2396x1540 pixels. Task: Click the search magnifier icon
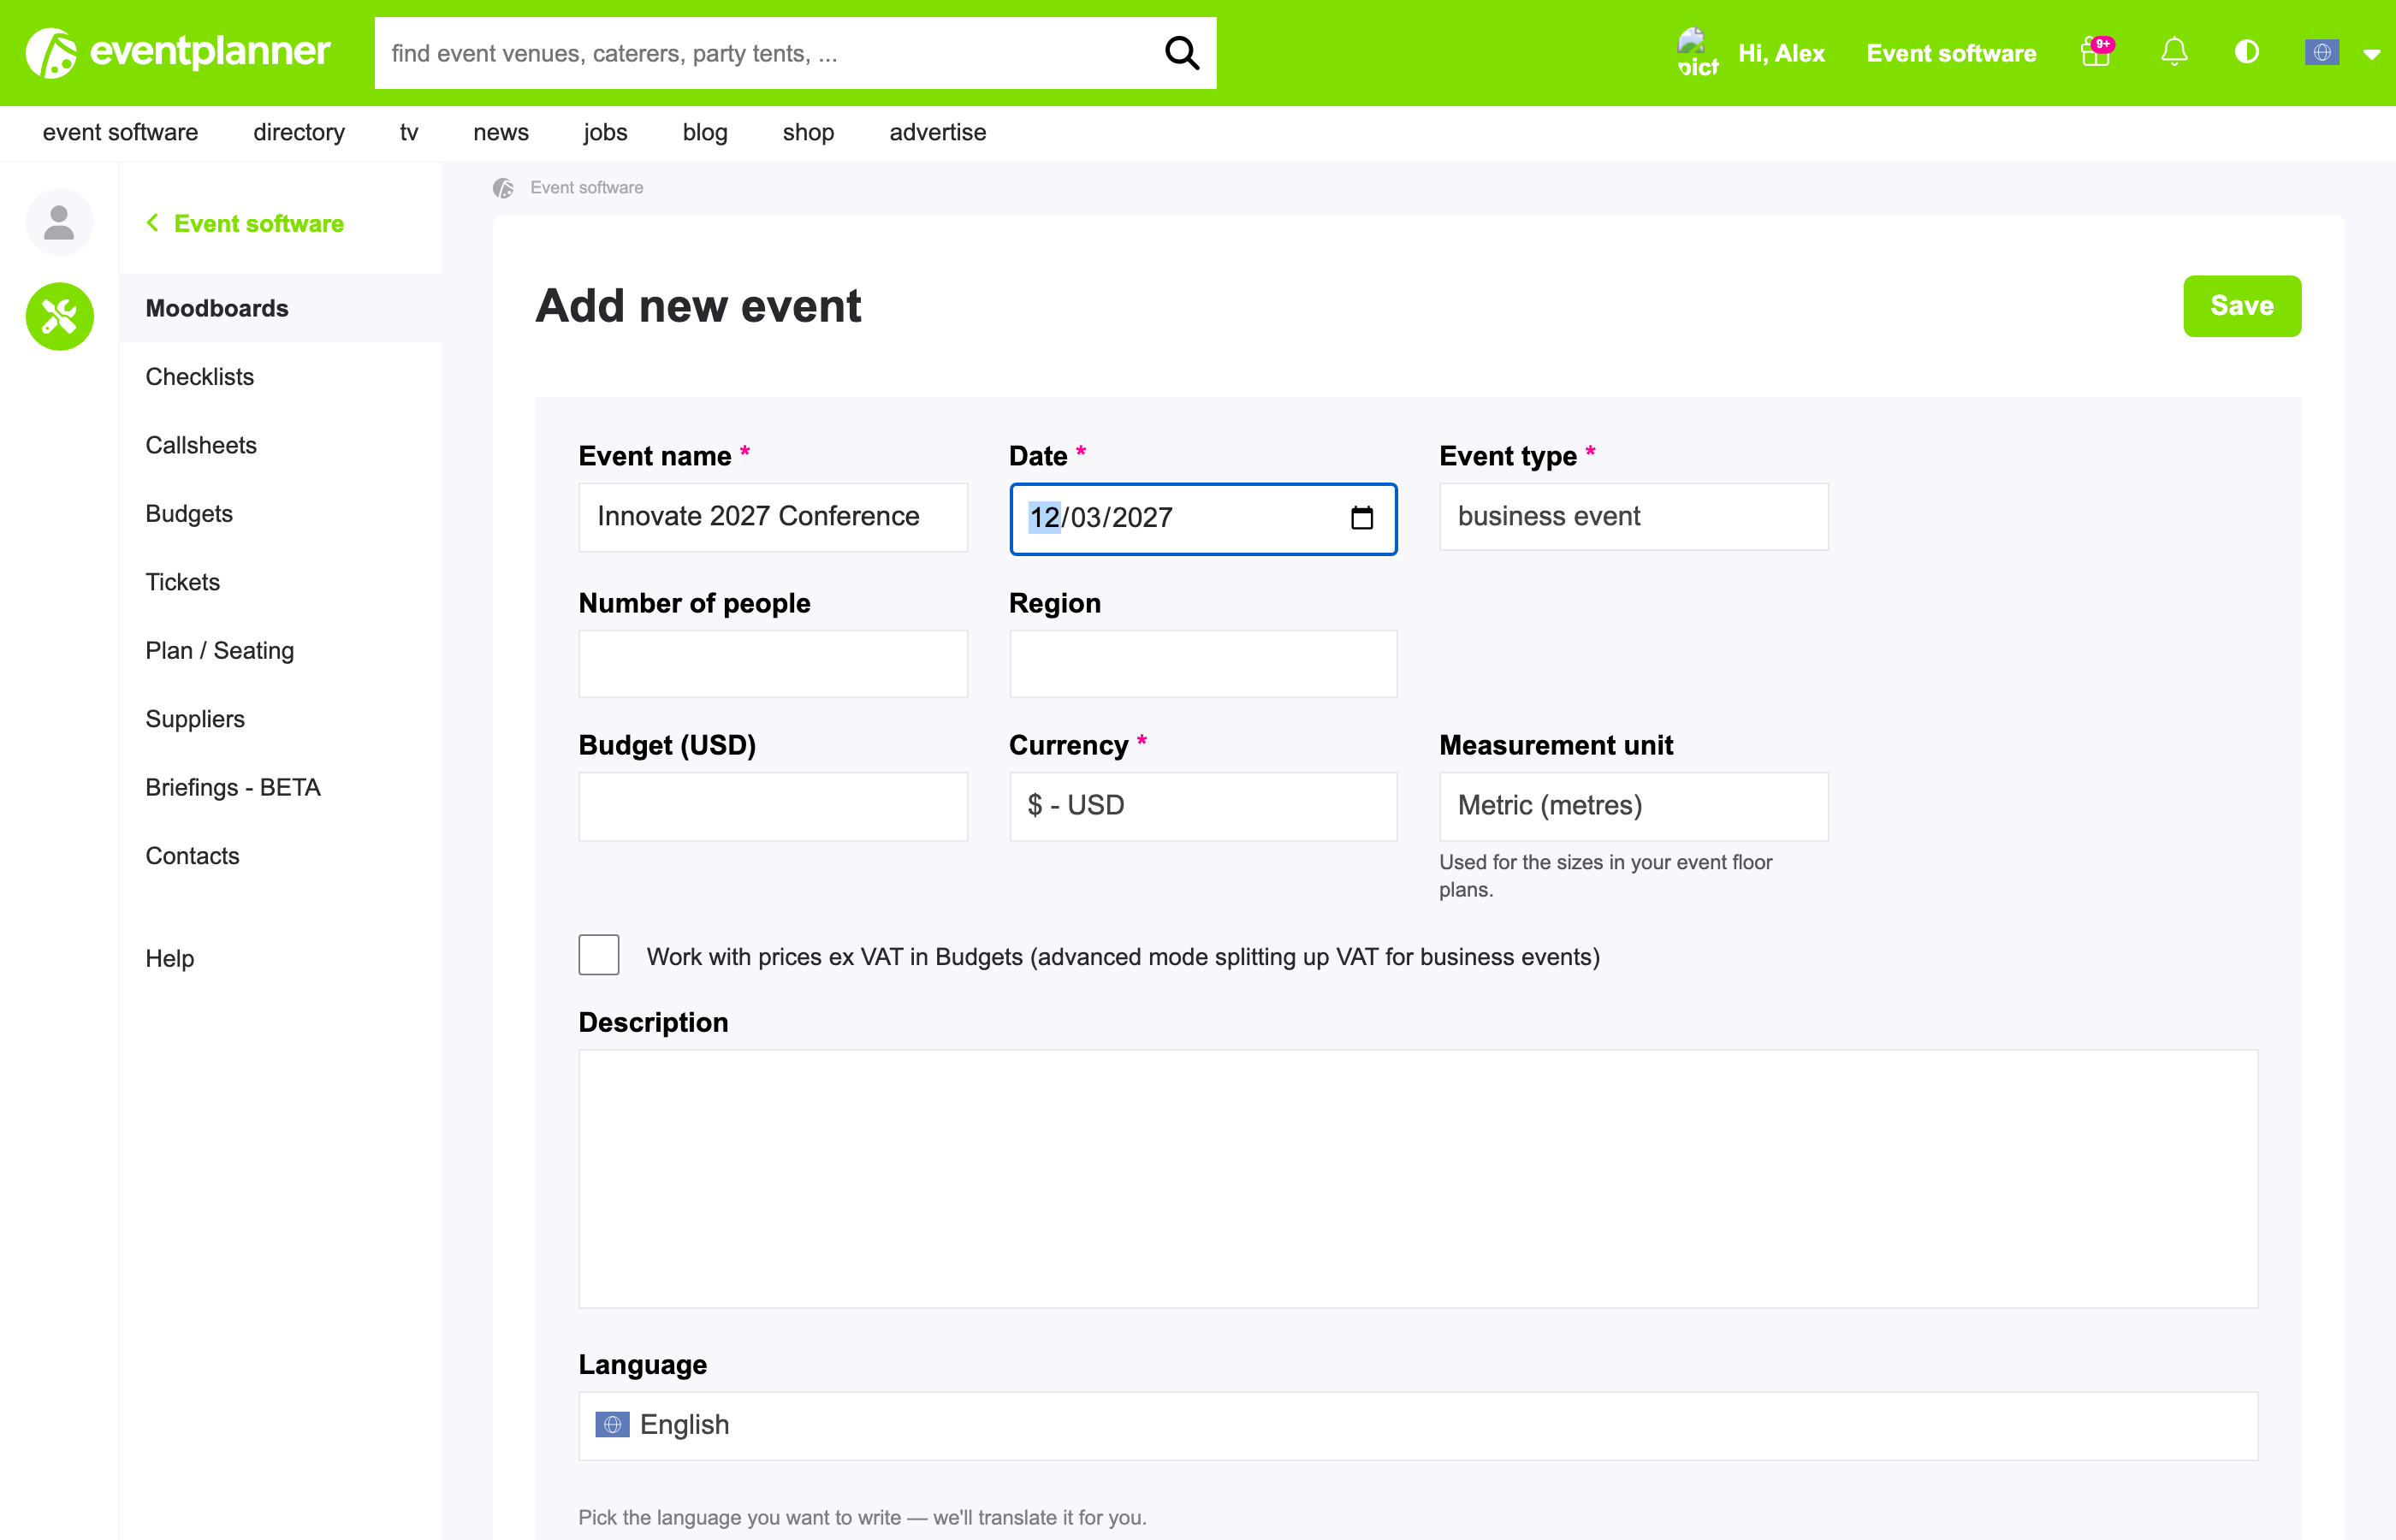(1182, 53)
